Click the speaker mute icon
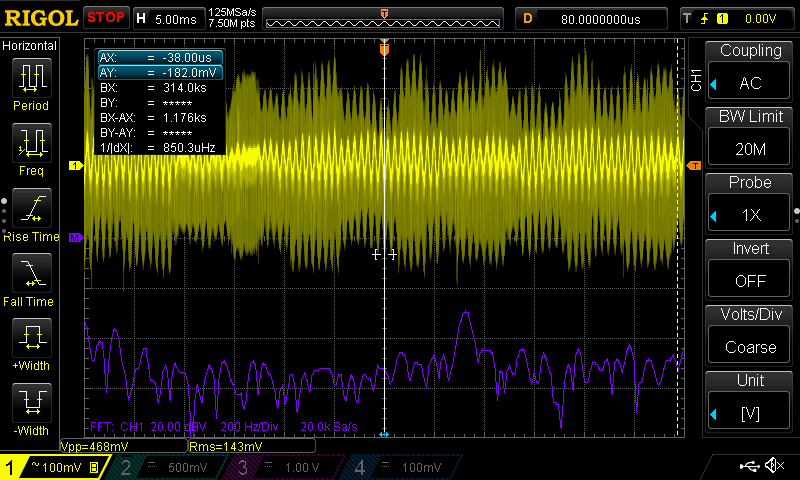 (773, 465)
